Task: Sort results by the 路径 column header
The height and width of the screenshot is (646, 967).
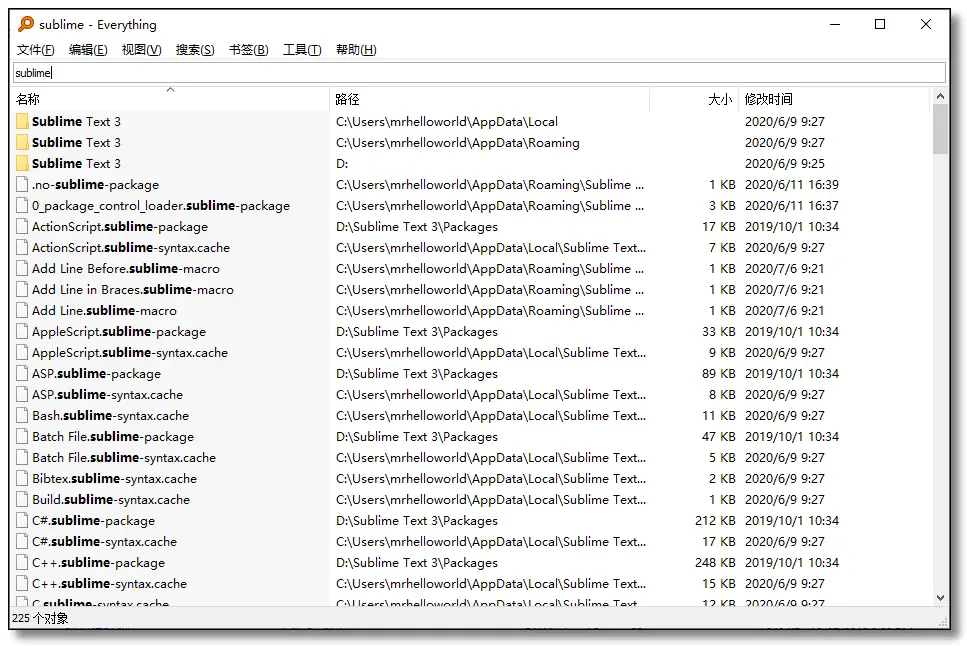Action: (490, 99)
